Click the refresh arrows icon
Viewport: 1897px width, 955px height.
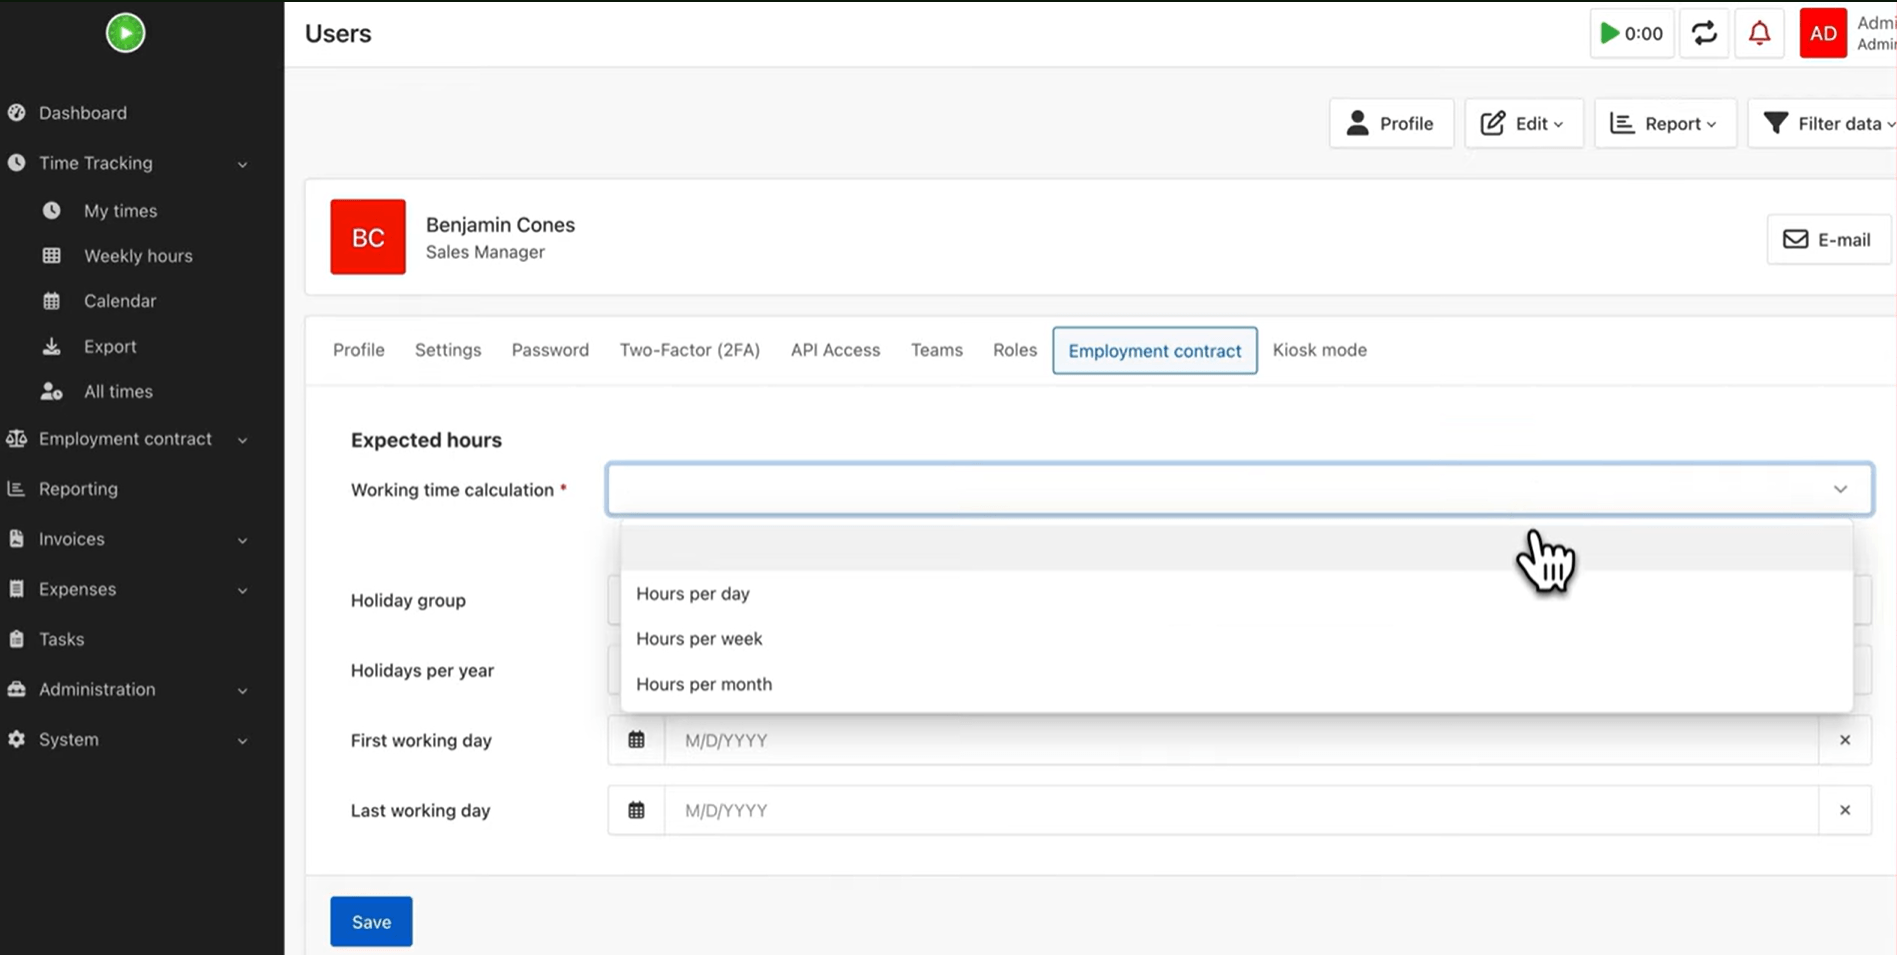1704,33
